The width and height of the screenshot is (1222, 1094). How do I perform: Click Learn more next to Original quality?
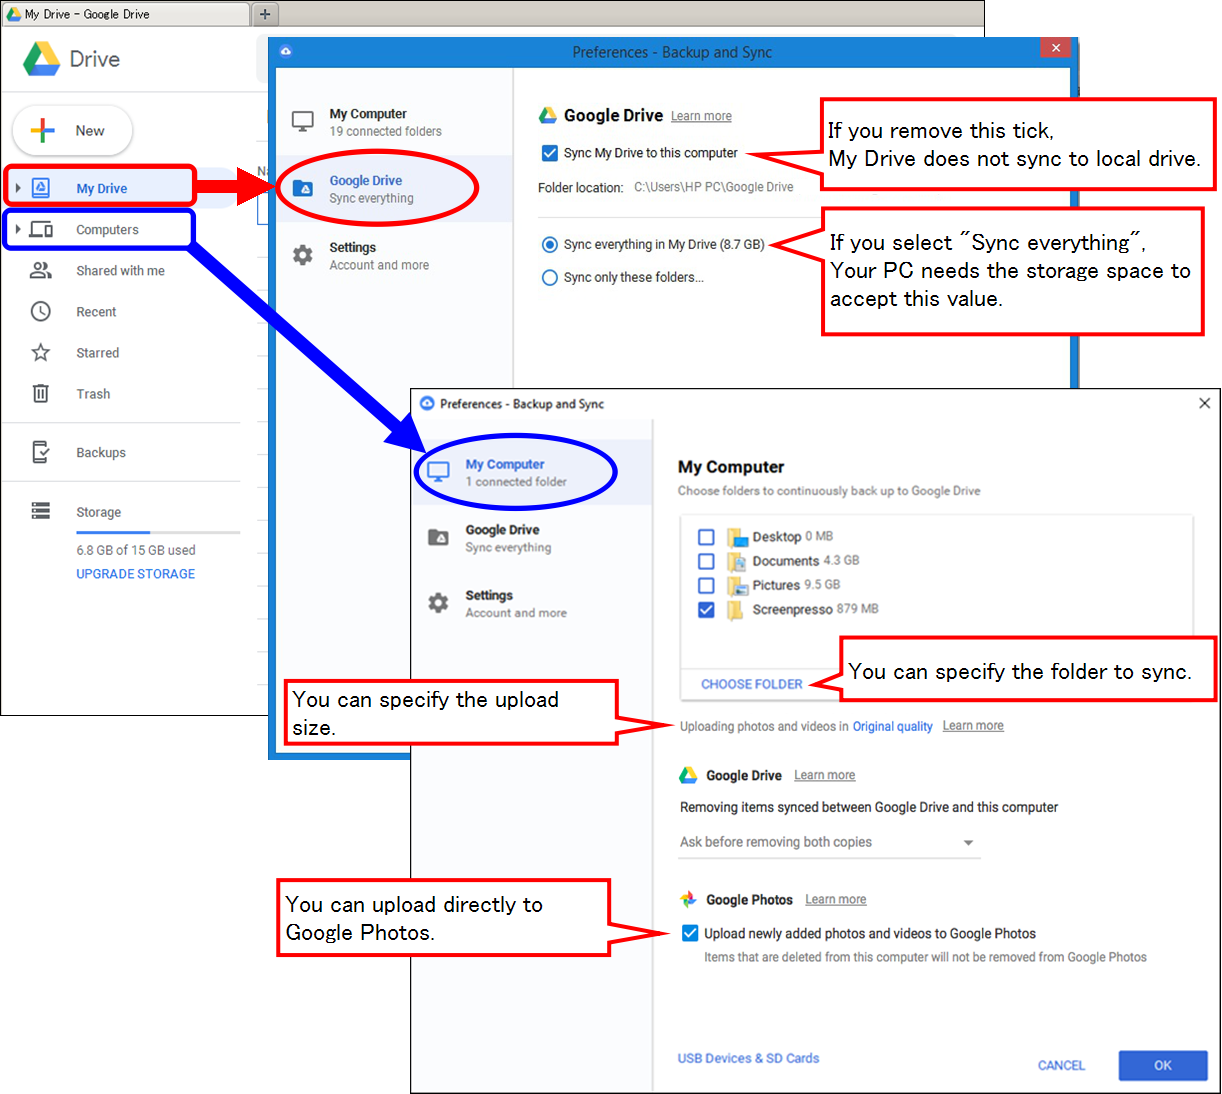(973, 726)
